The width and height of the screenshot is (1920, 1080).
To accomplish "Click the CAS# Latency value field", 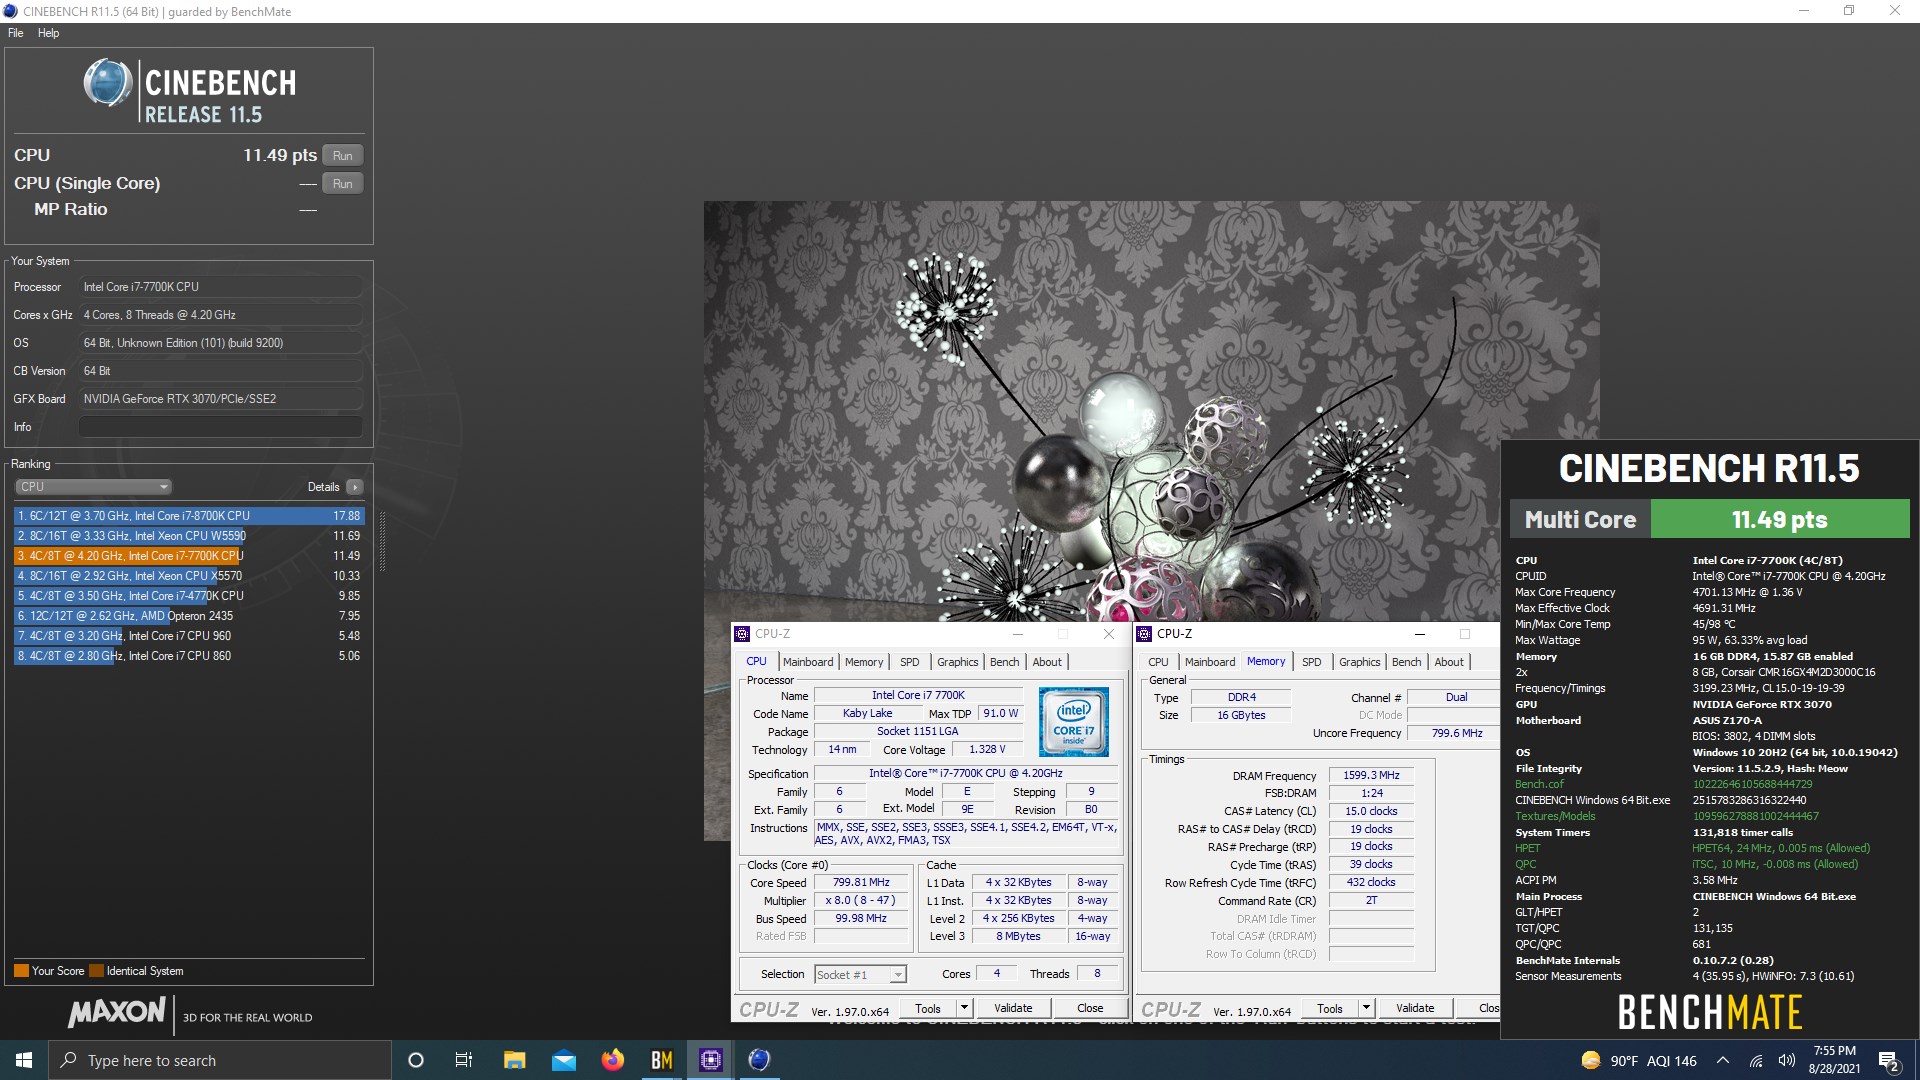I will 1371,812.
